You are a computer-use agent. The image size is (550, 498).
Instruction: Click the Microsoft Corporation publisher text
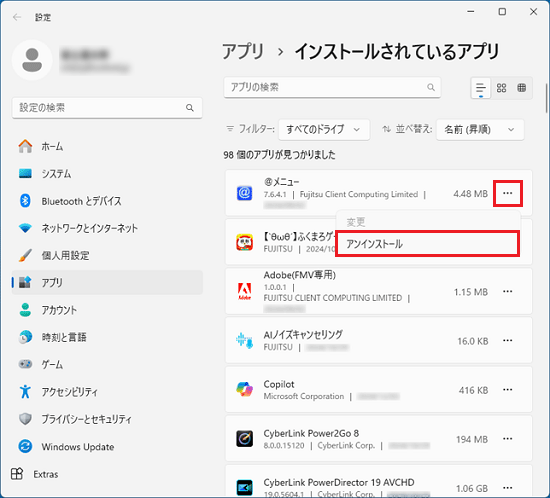click(x=304, y=396)
